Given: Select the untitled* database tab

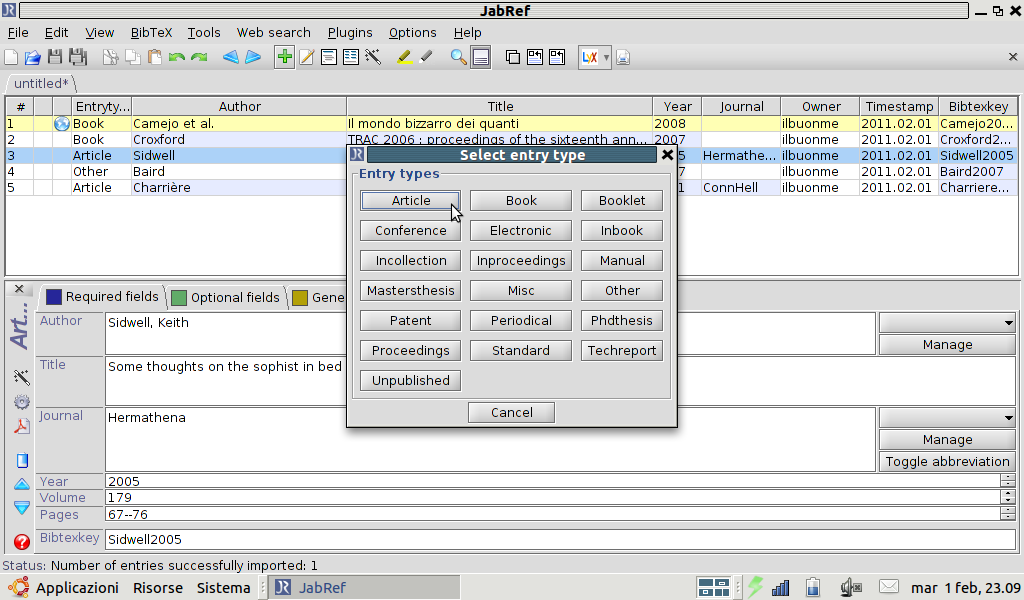Looking at the screenshot, I should [x=41, y=84].
